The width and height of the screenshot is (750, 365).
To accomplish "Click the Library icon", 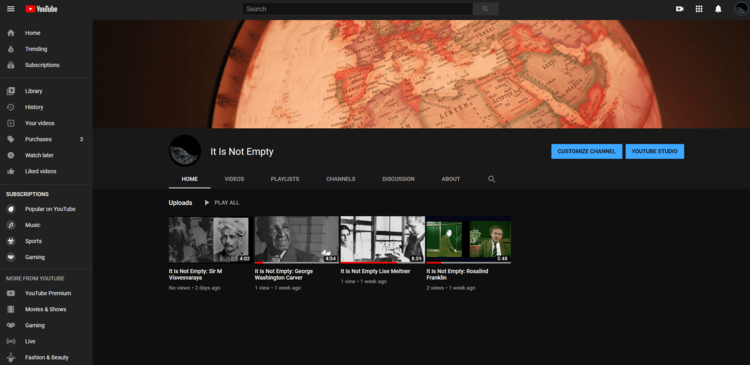I will click(x=11, y=91).
